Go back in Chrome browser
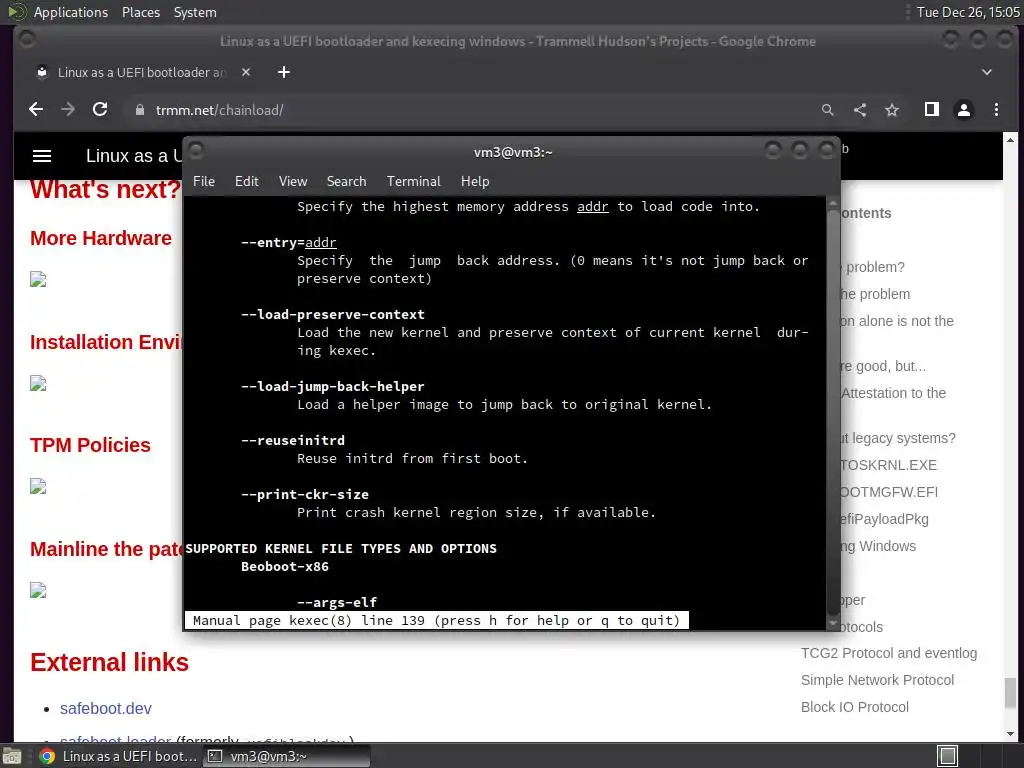The height and width of the screenshot is (768, 1024). [36, 110]
